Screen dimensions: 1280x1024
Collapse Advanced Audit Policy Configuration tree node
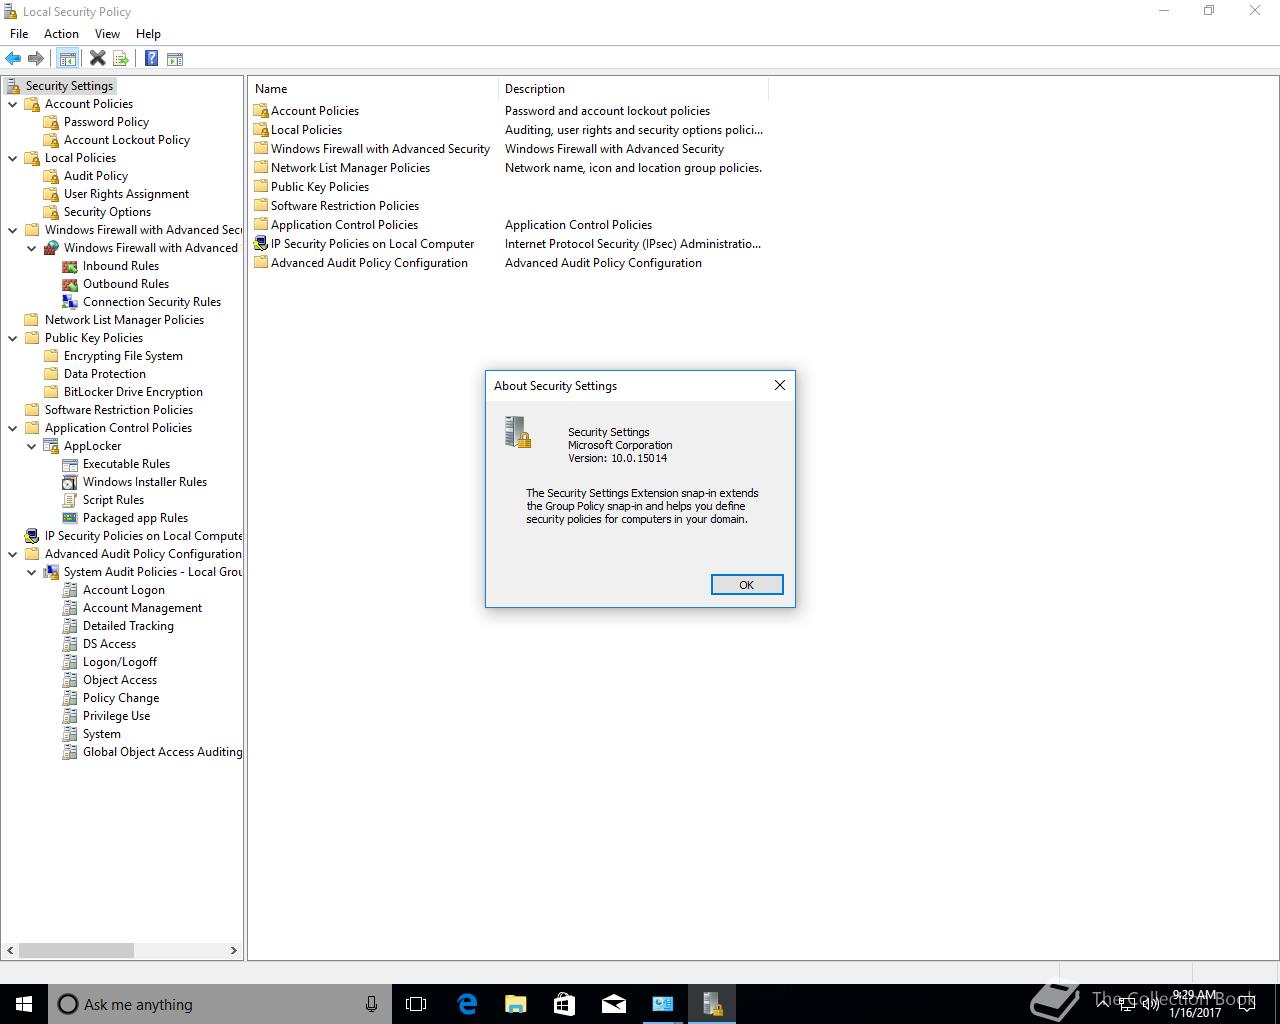[13, 554]
